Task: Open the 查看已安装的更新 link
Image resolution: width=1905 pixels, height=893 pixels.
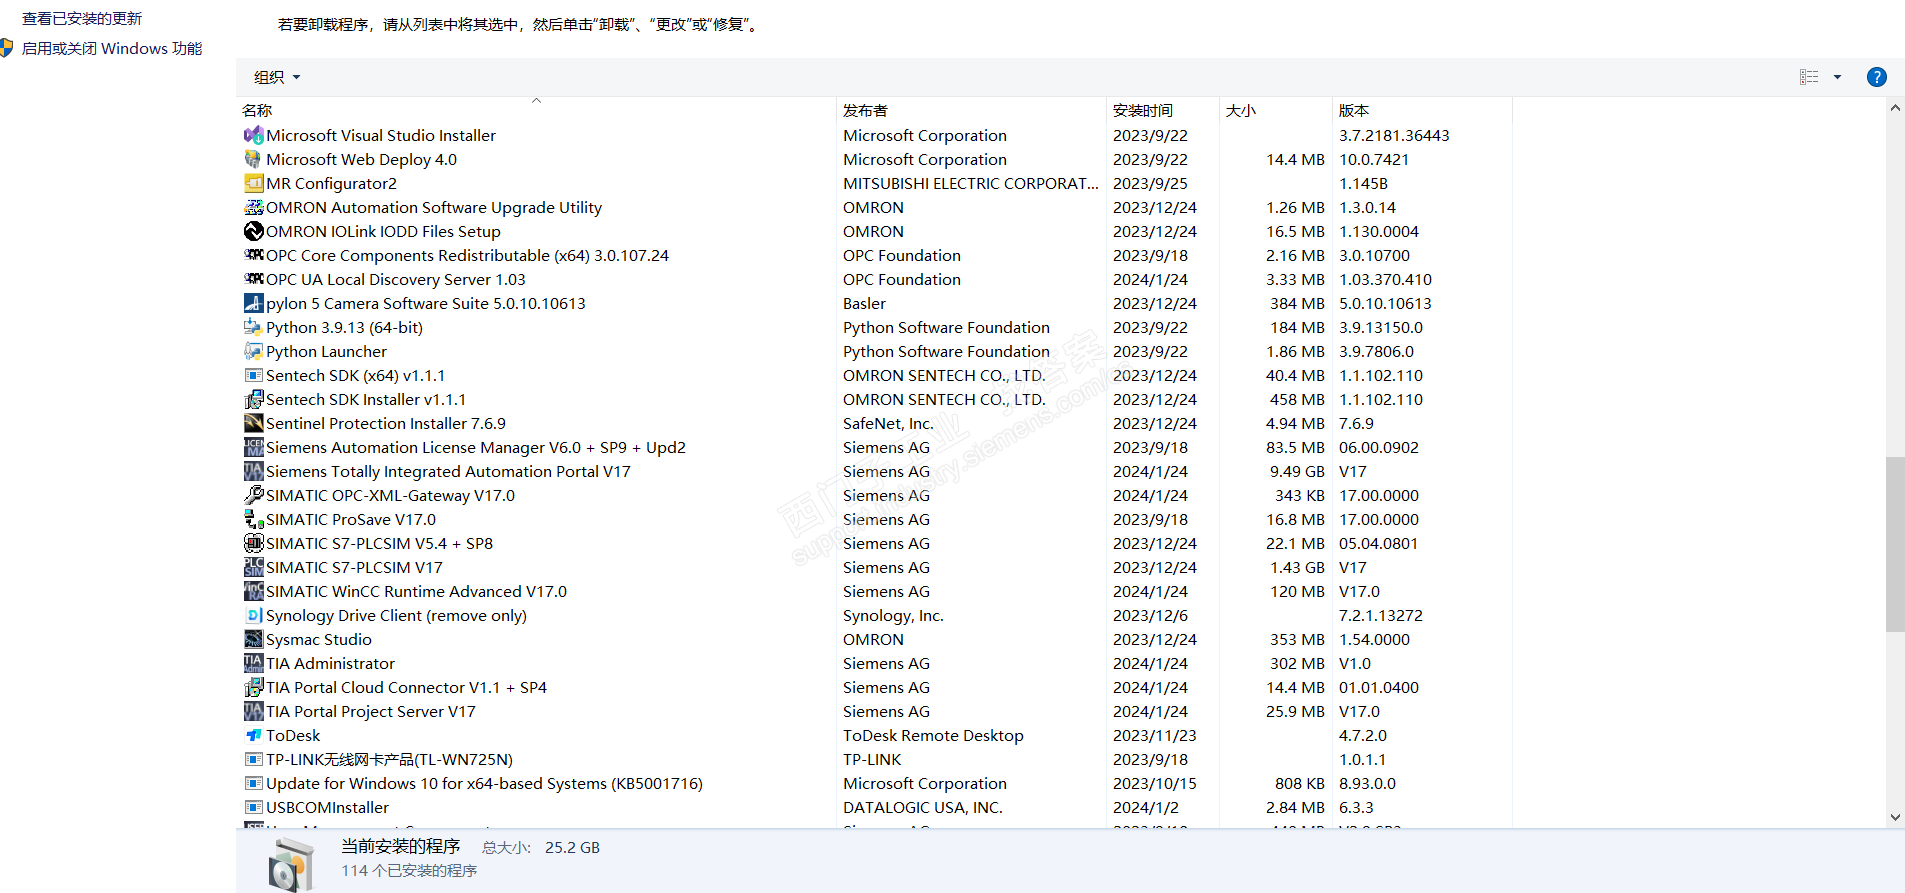Action: point(82,18)
